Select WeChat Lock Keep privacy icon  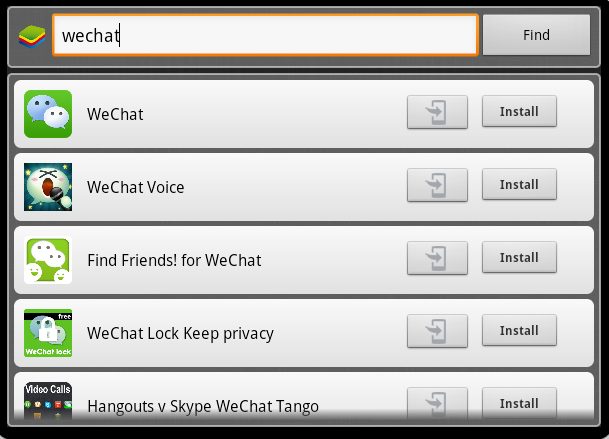(48, 333)
